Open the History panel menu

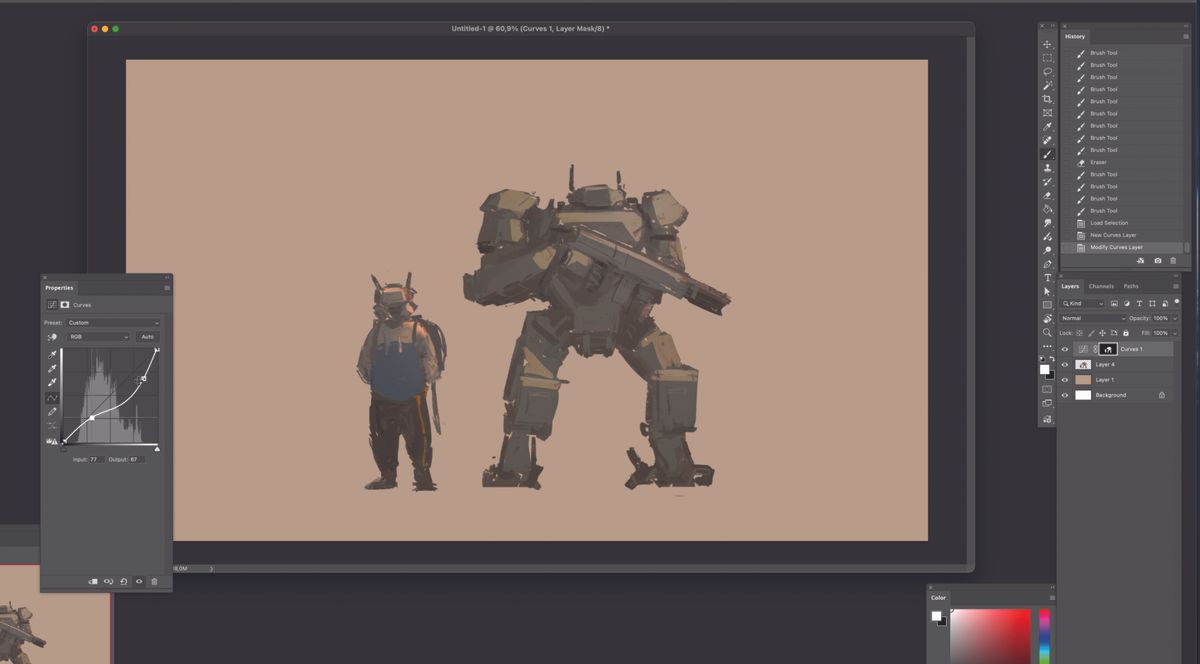click(x=1187, y=36)
